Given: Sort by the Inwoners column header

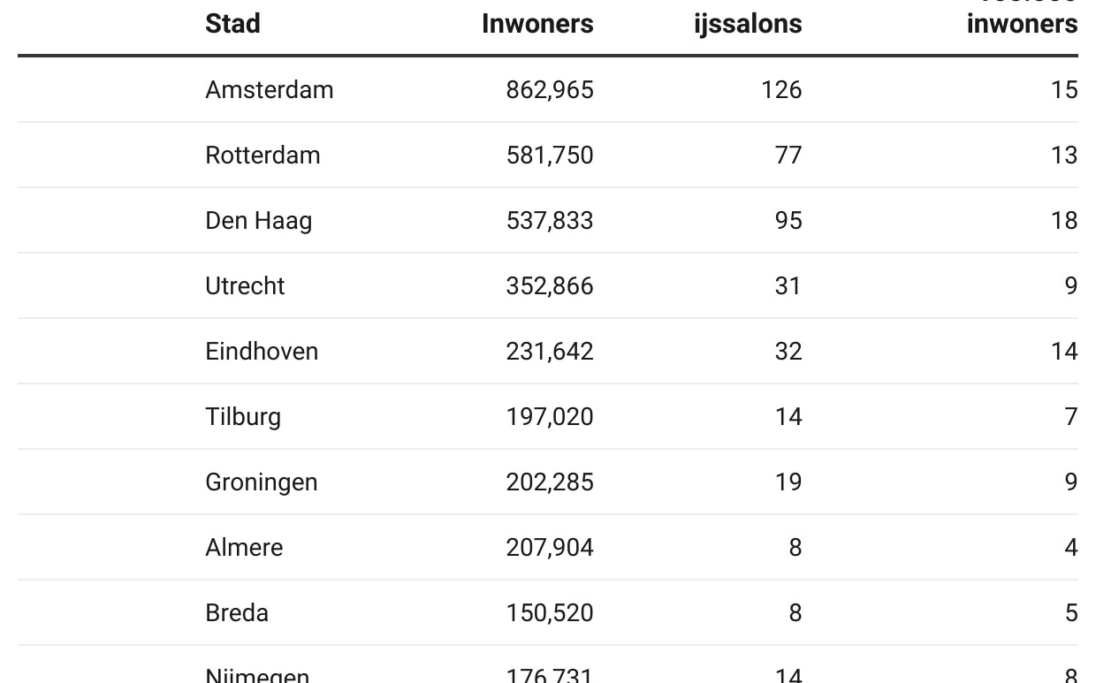Looking at the screenshot, I should point(537,24).
